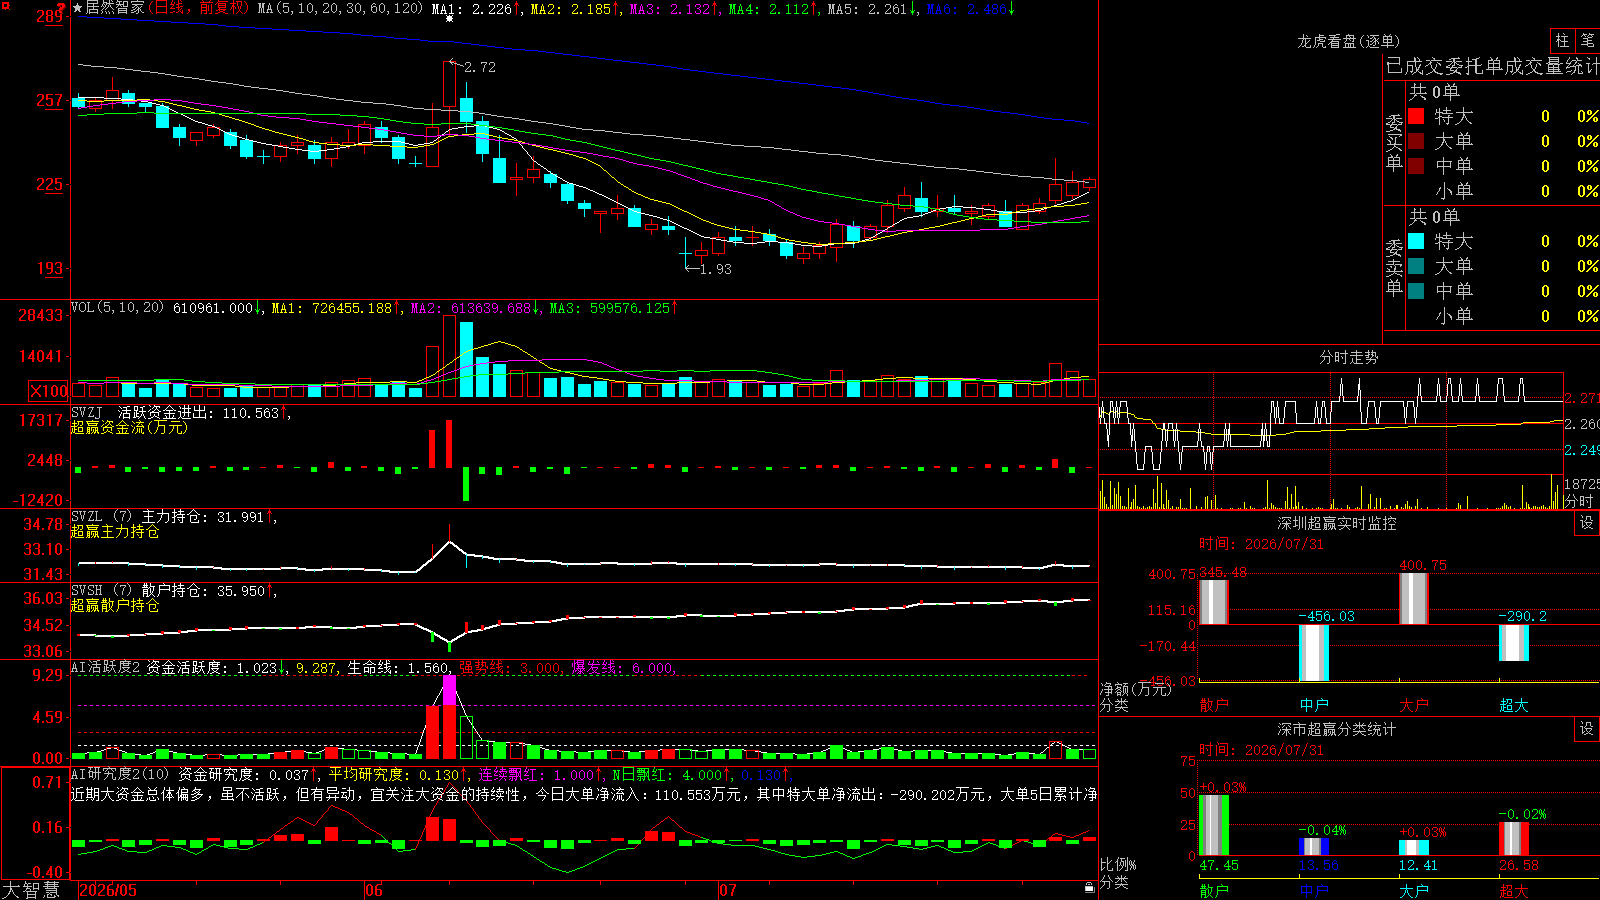Select the green MA4: 2.112 value
The width and height of the screenshot is (1600, 900).
coord(773,9)
